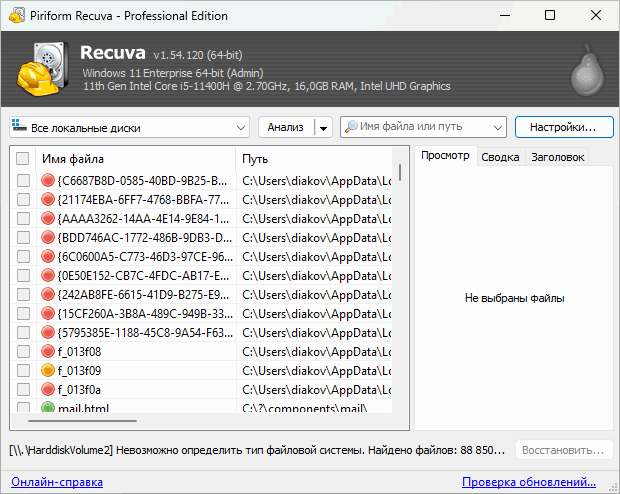Expand the arrow next to Анализ button
This screenshot has width=620, height=494.
322,128
